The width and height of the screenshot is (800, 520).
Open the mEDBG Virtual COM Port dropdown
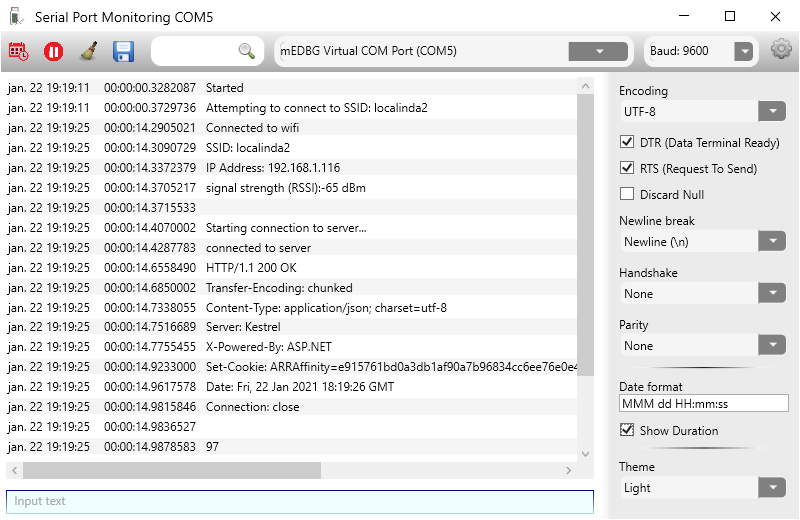(599, 51)
